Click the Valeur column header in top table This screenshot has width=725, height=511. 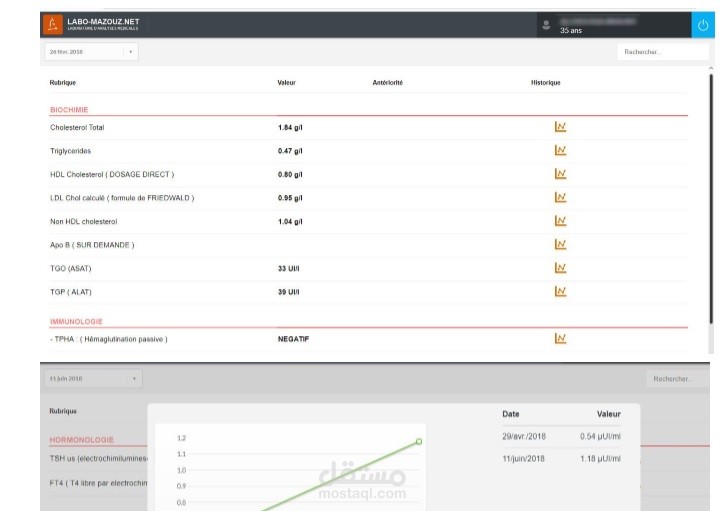286,83
